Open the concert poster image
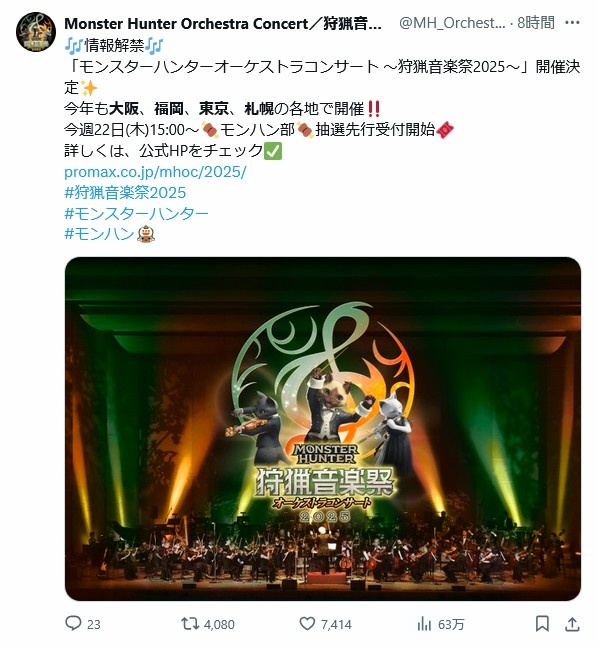Image resolution: width=598 pixels, height=646 pixels. tap(323, 428)
